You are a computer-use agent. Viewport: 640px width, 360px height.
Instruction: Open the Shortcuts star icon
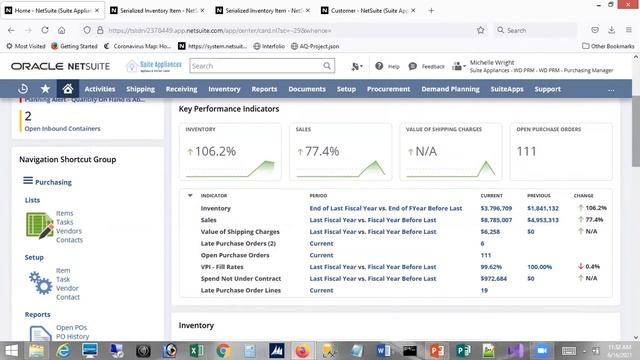(x=45, y=89)
